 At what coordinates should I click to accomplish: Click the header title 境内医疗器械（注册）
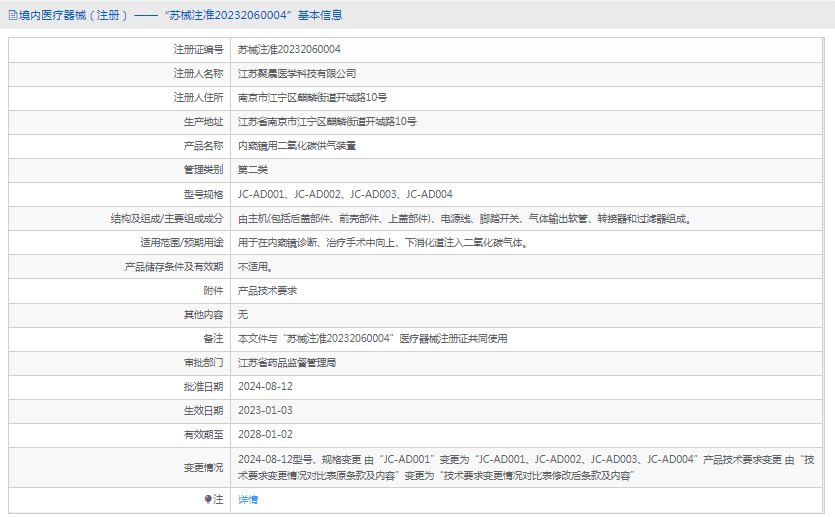(73, 15)
